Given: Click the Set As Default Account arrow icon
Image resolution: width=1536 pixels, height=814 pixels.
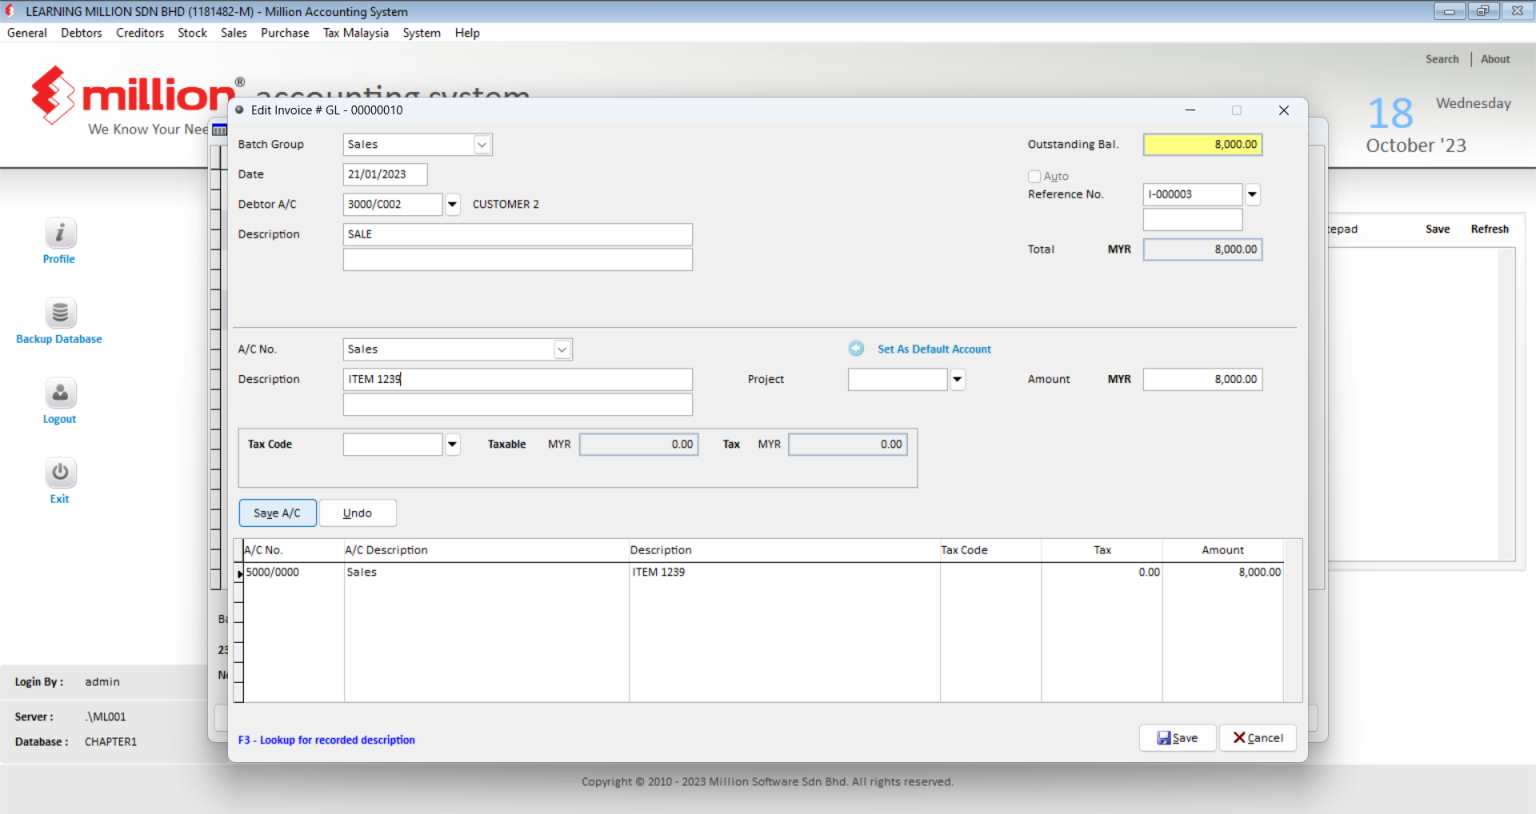Looking at the screenshot, I should [x=856, y=349].
